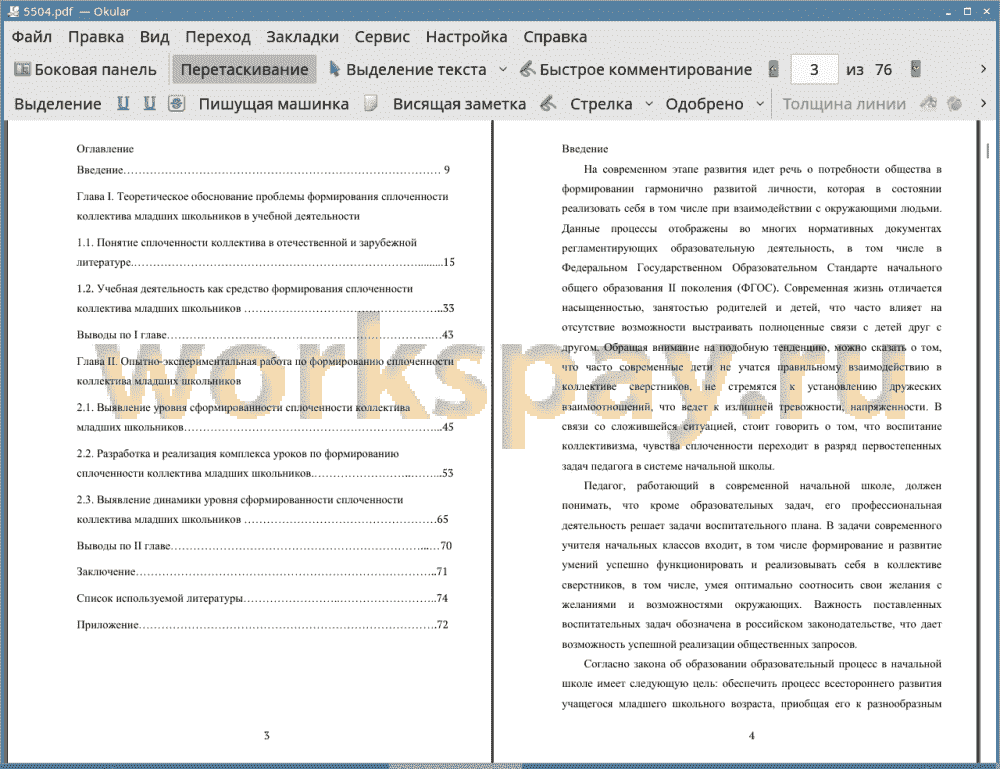Click the Okular app icon in title bar
Screen dimensions: 1000x769
click(x=13, y=11)
